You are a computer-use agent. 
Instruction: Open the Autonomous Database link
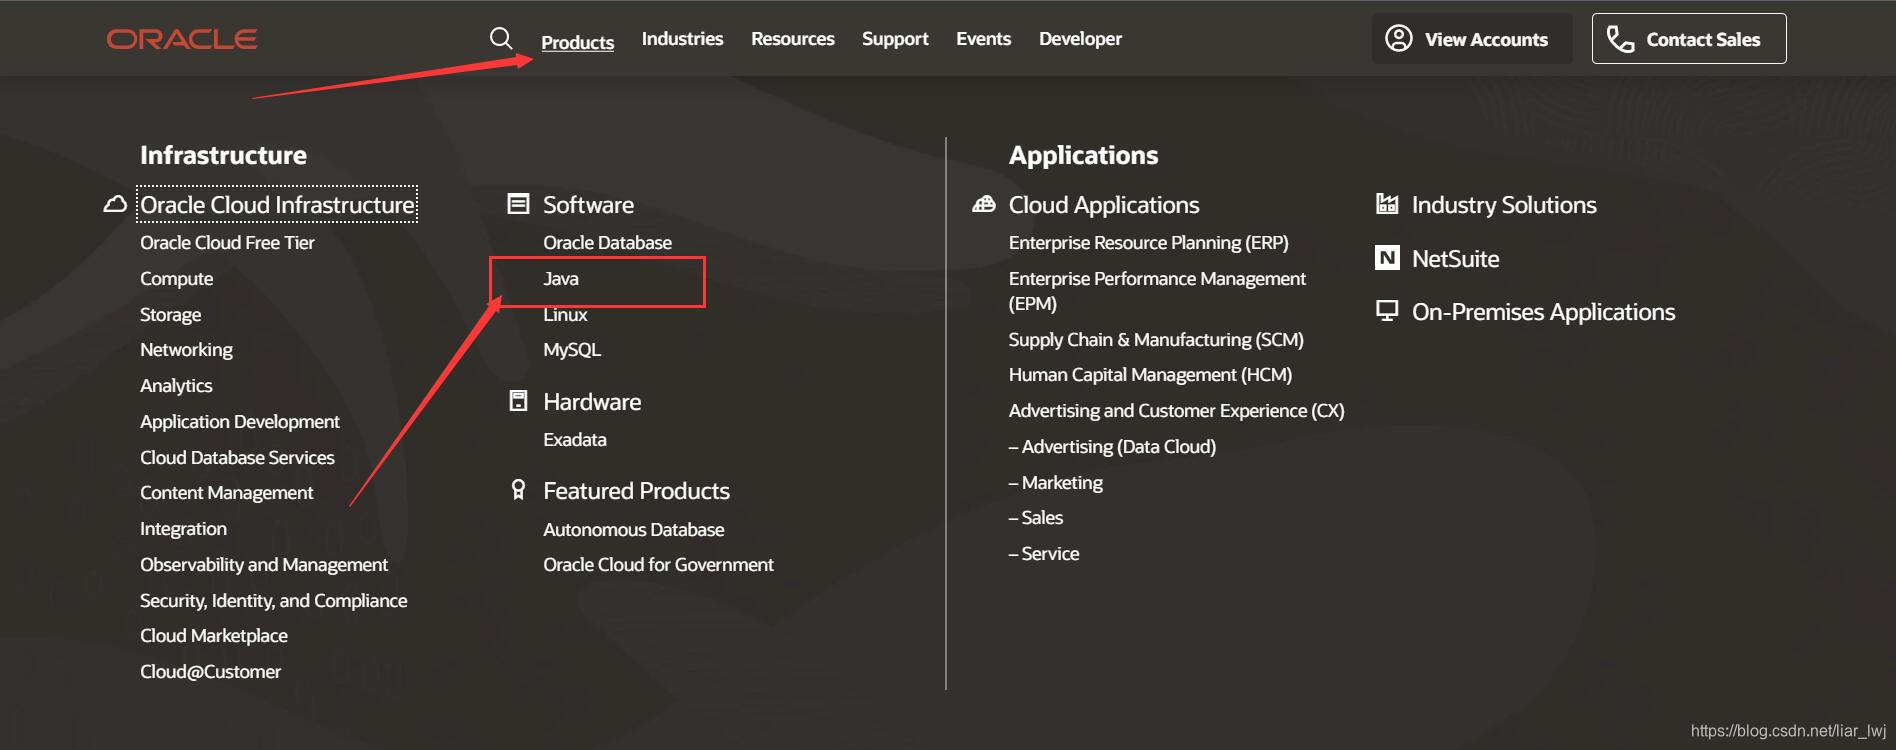[633, 530]
